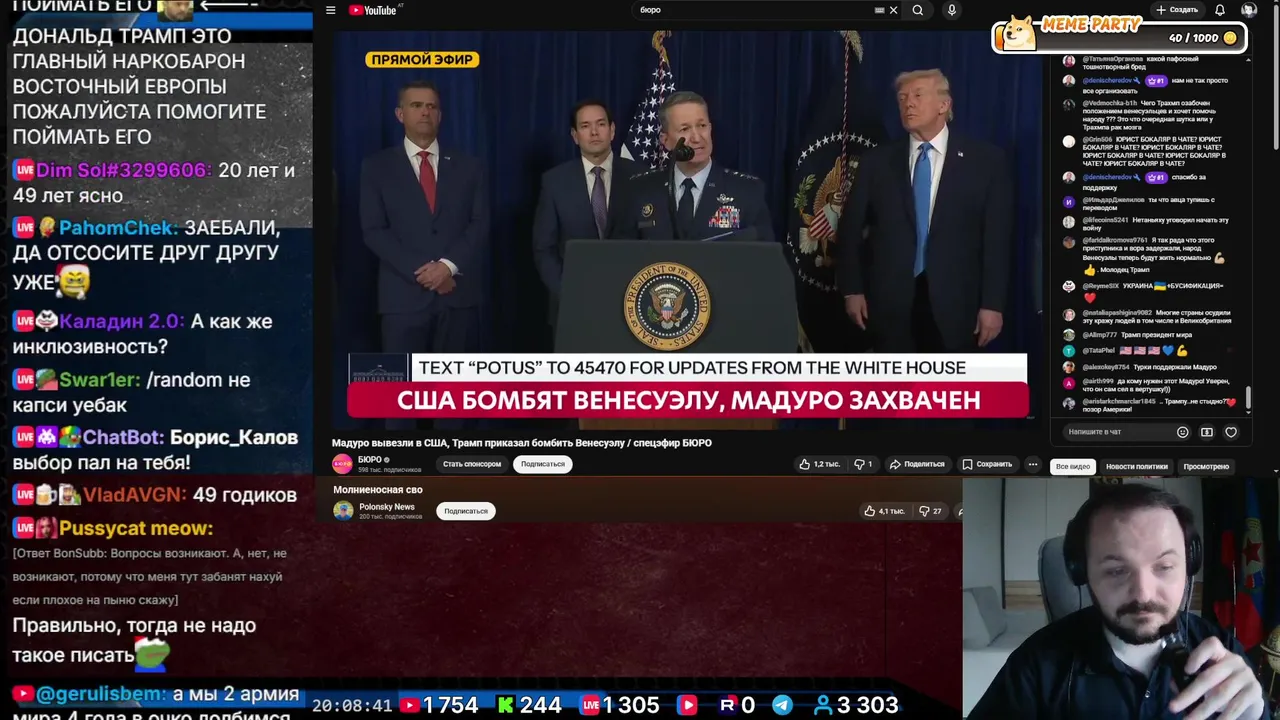Viewport: 1280px width, 720px height.
Task: Click 'Стать спонсором' button
Action: pyautogui.click(x=472, y=464)
